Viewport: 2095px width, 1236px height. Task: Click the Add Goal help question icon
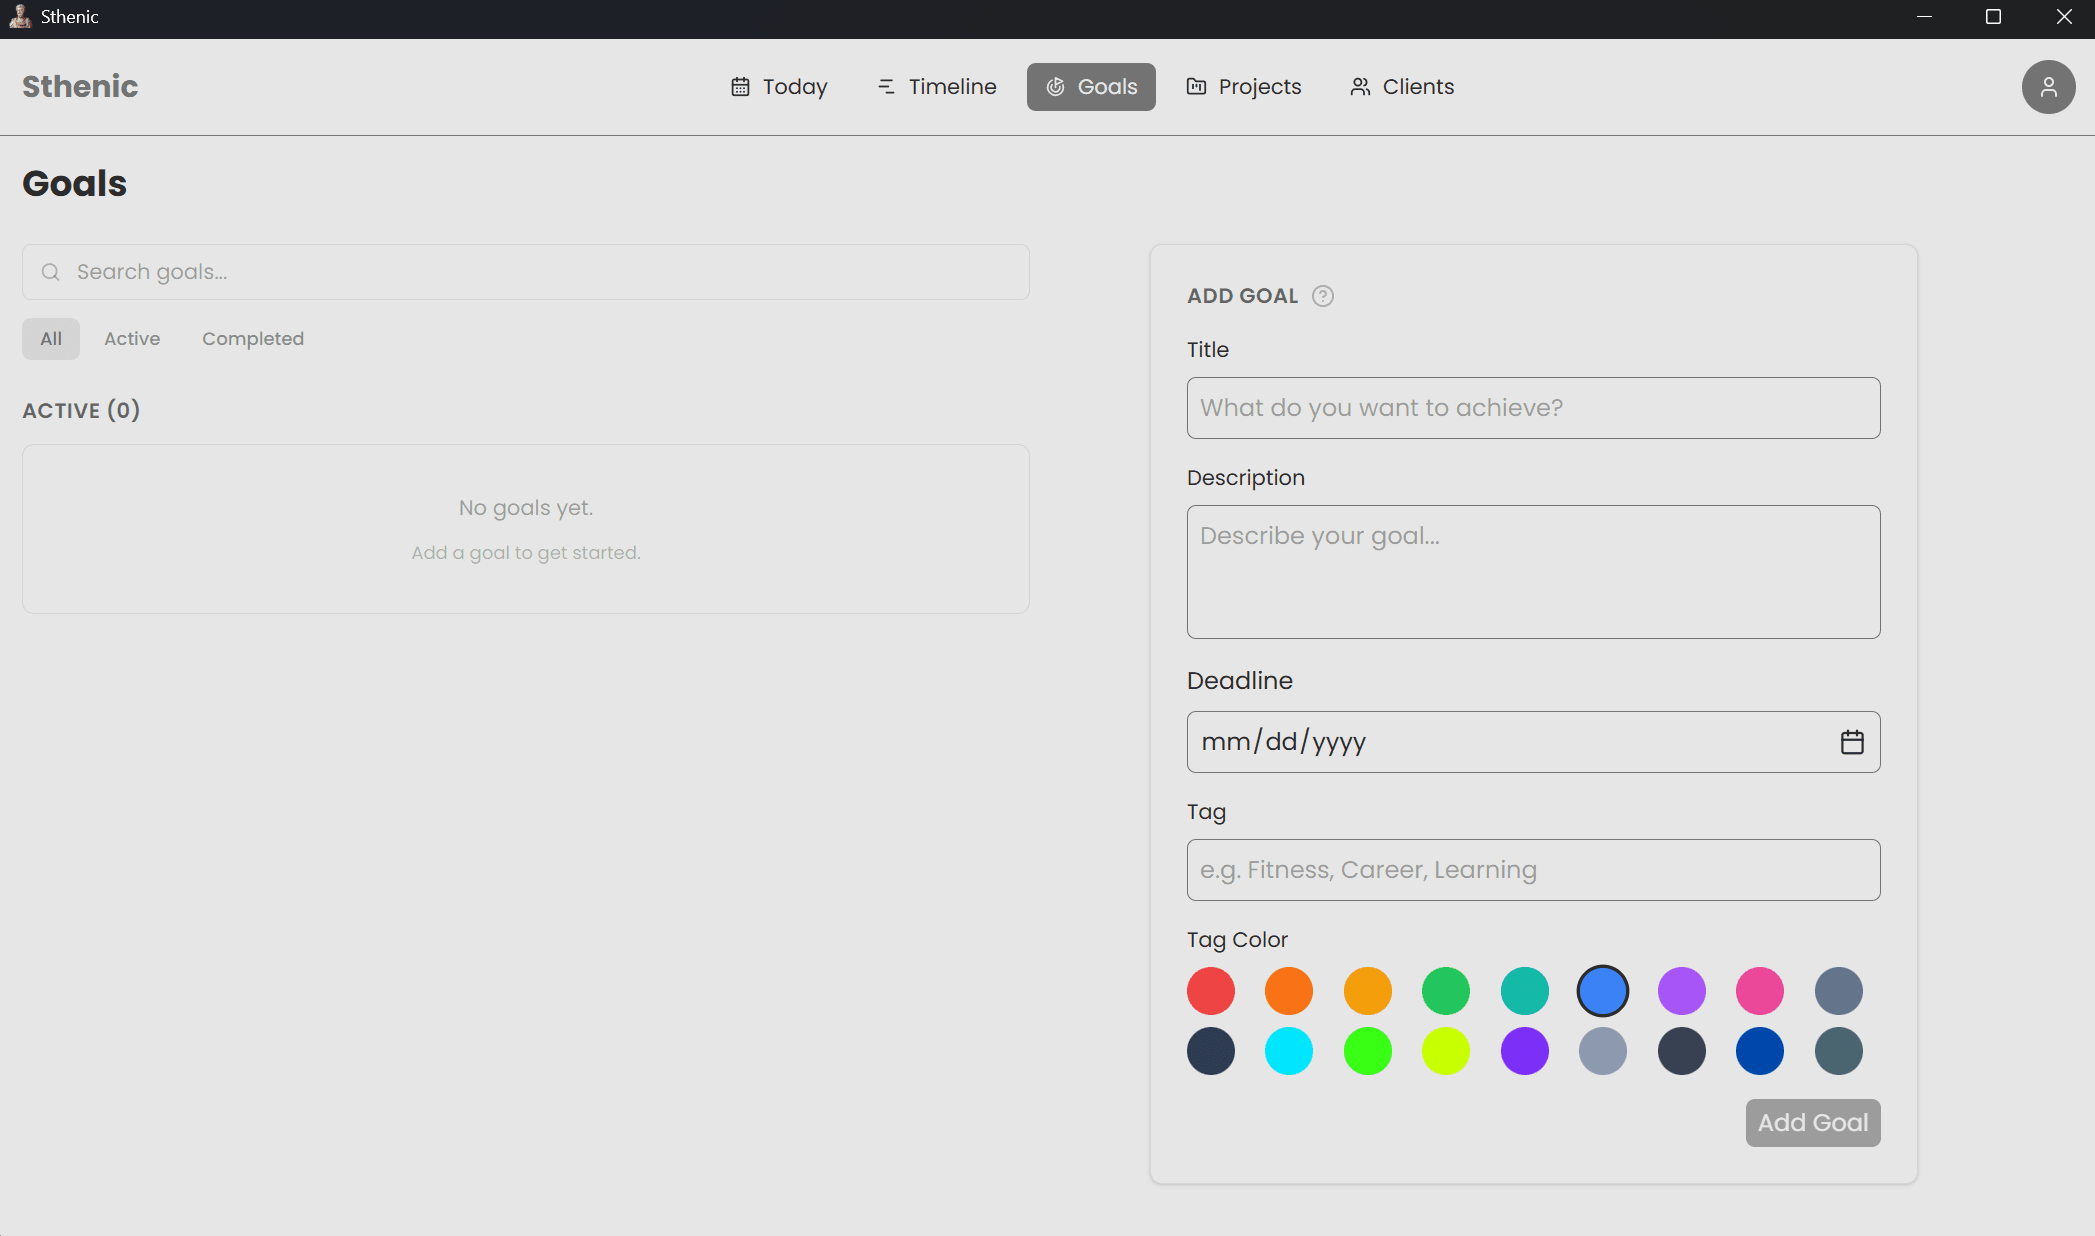(1322, 296)
